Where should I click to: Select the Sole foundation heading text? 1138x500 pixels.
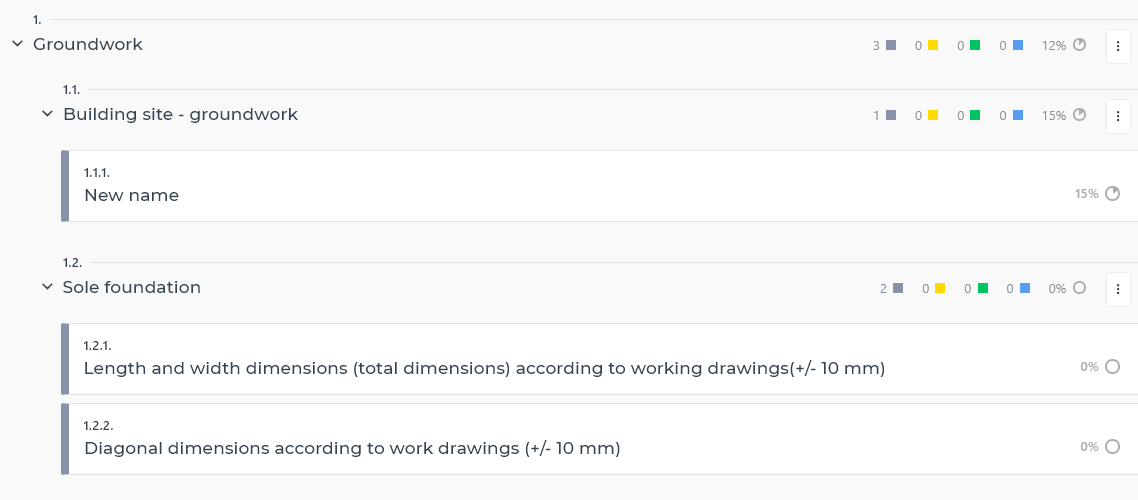(131, 287)
